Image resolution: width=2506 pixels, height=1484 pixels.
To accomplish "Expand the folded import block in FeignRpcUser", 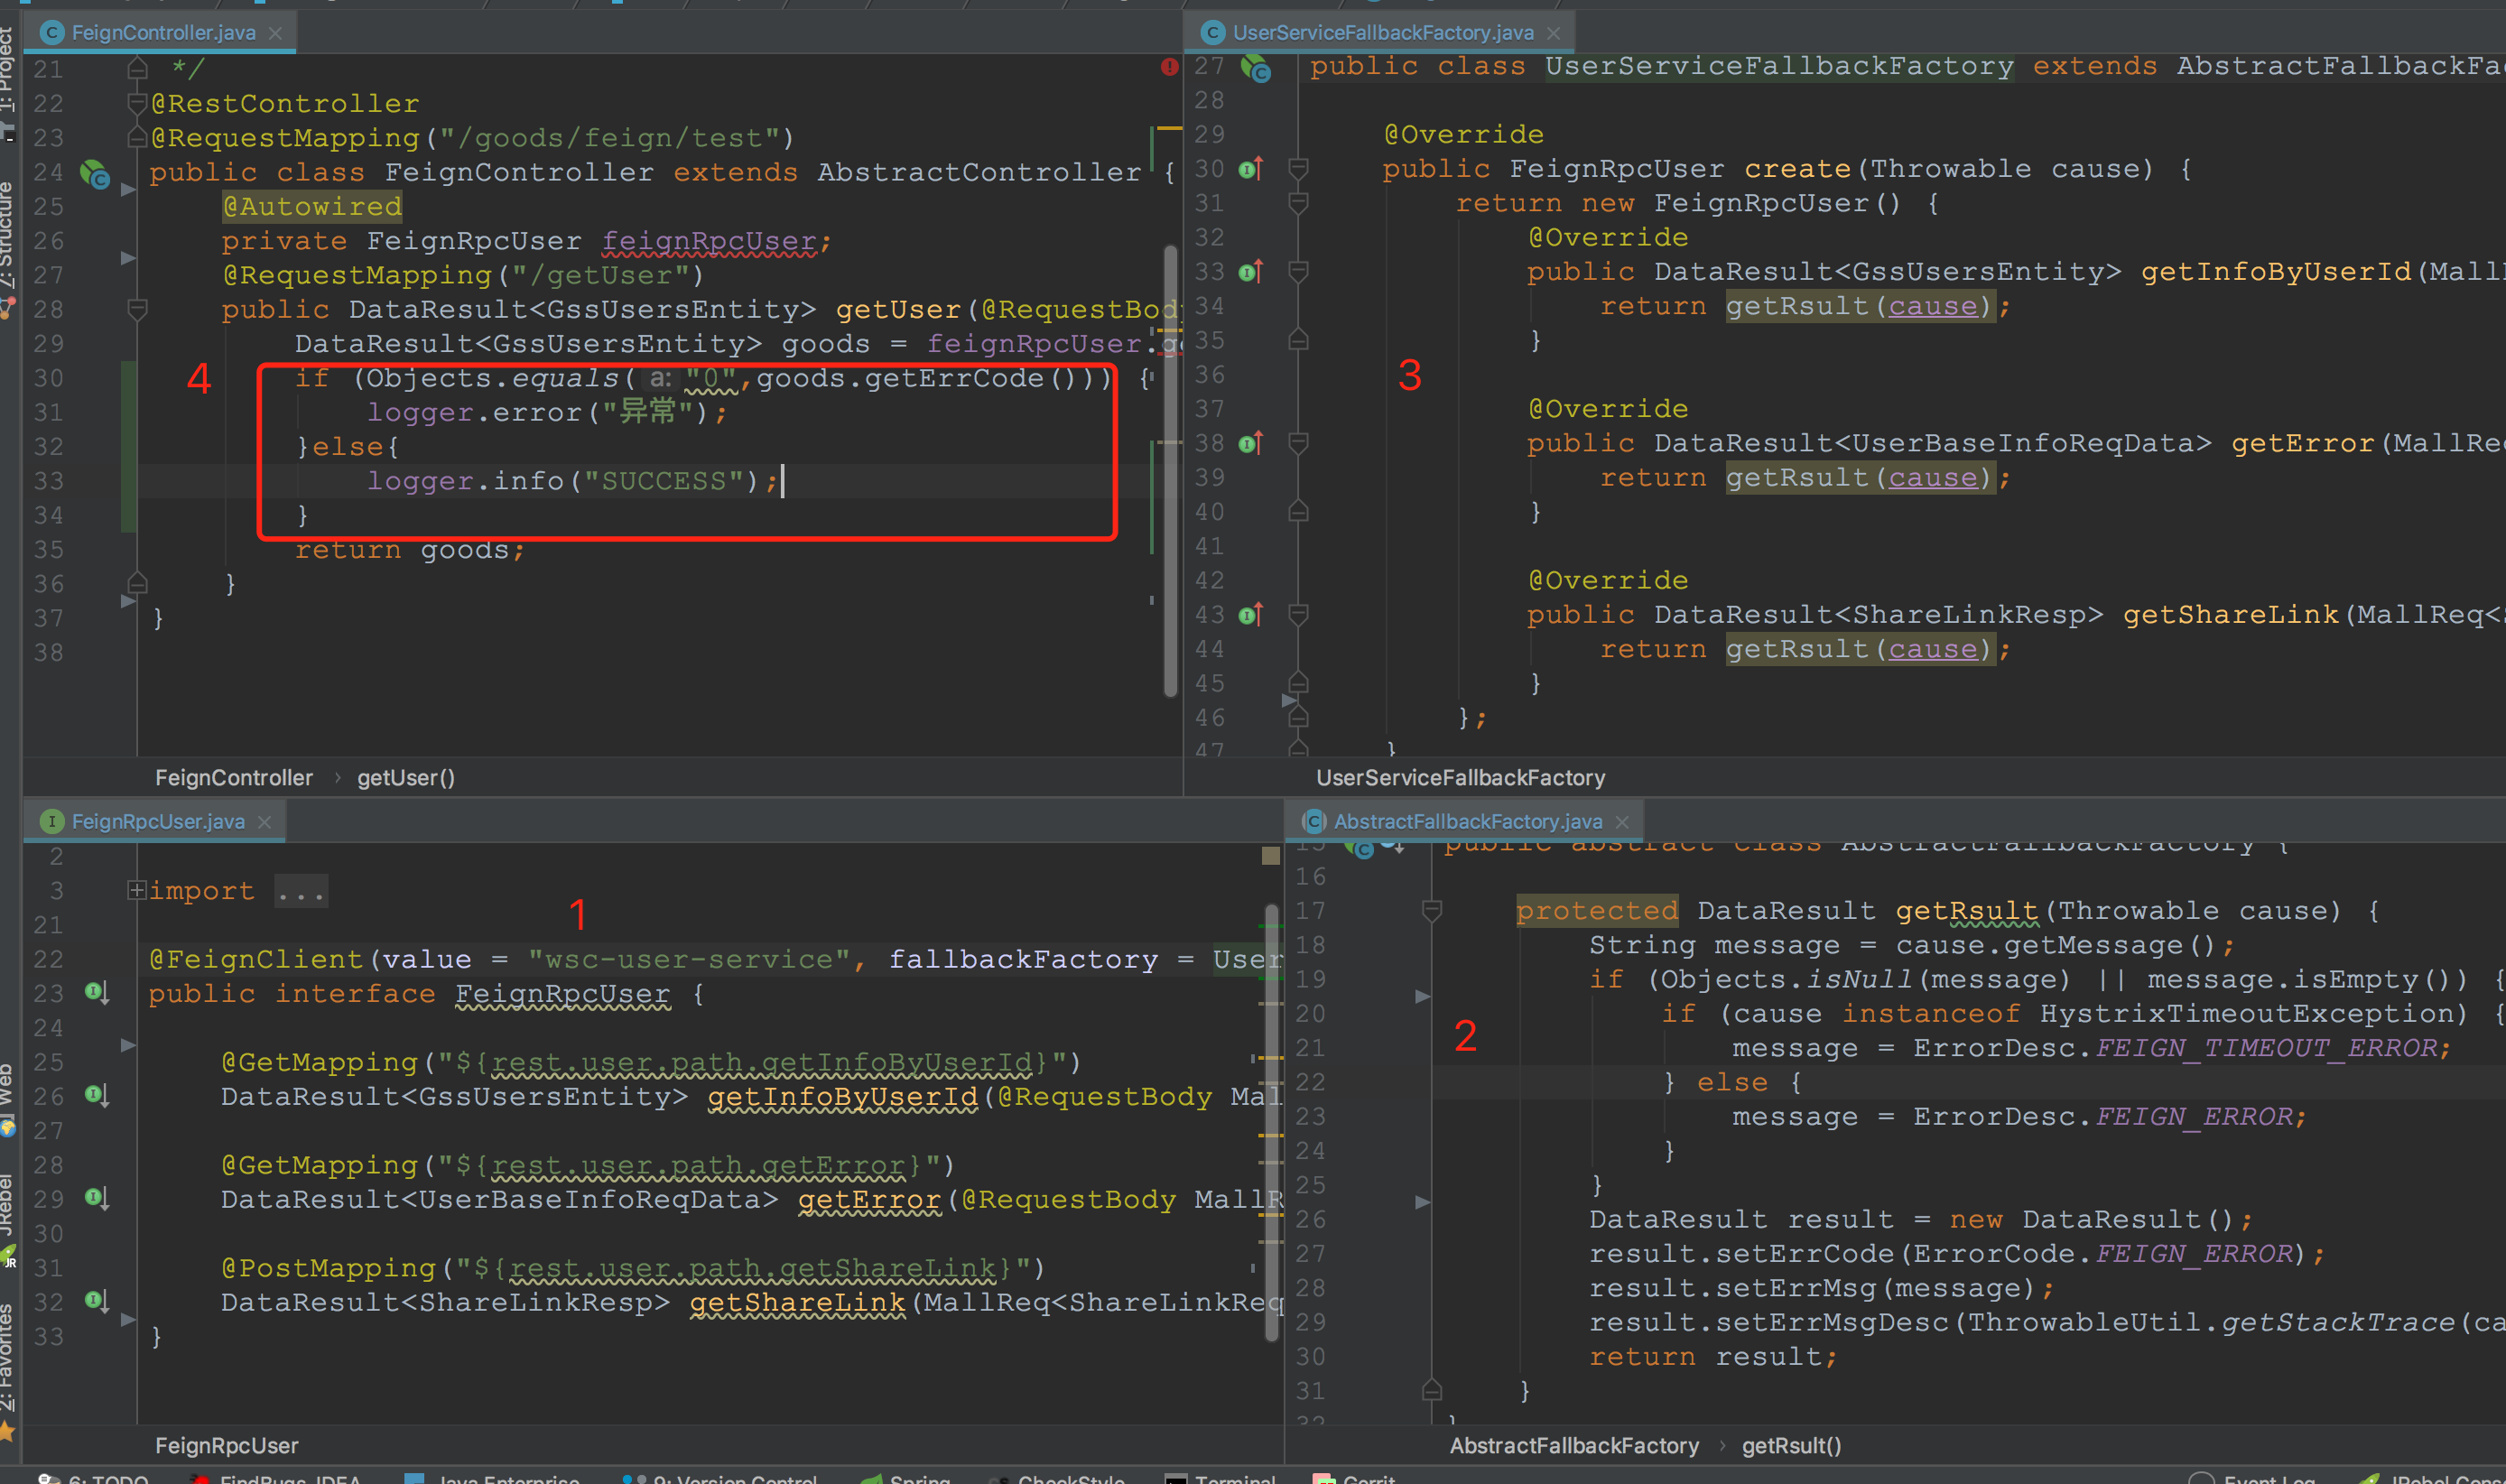I will tap(137, 890).
